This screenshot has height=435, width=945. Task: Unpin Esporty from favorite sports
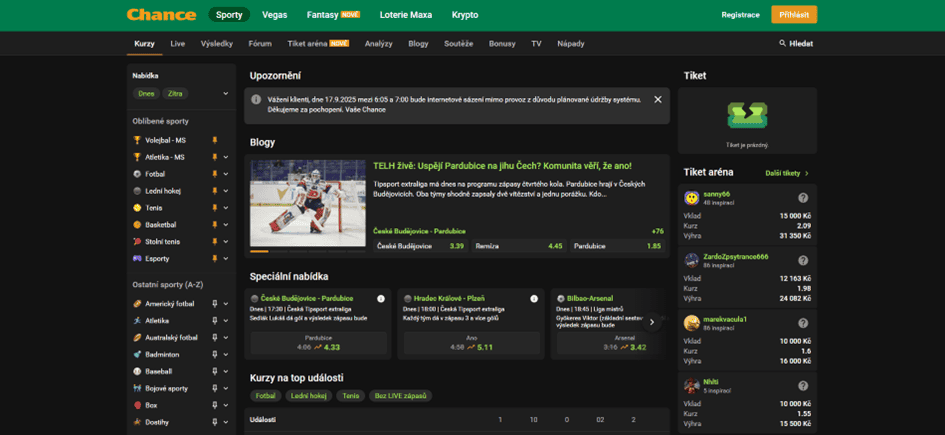[x=215, y=258]
